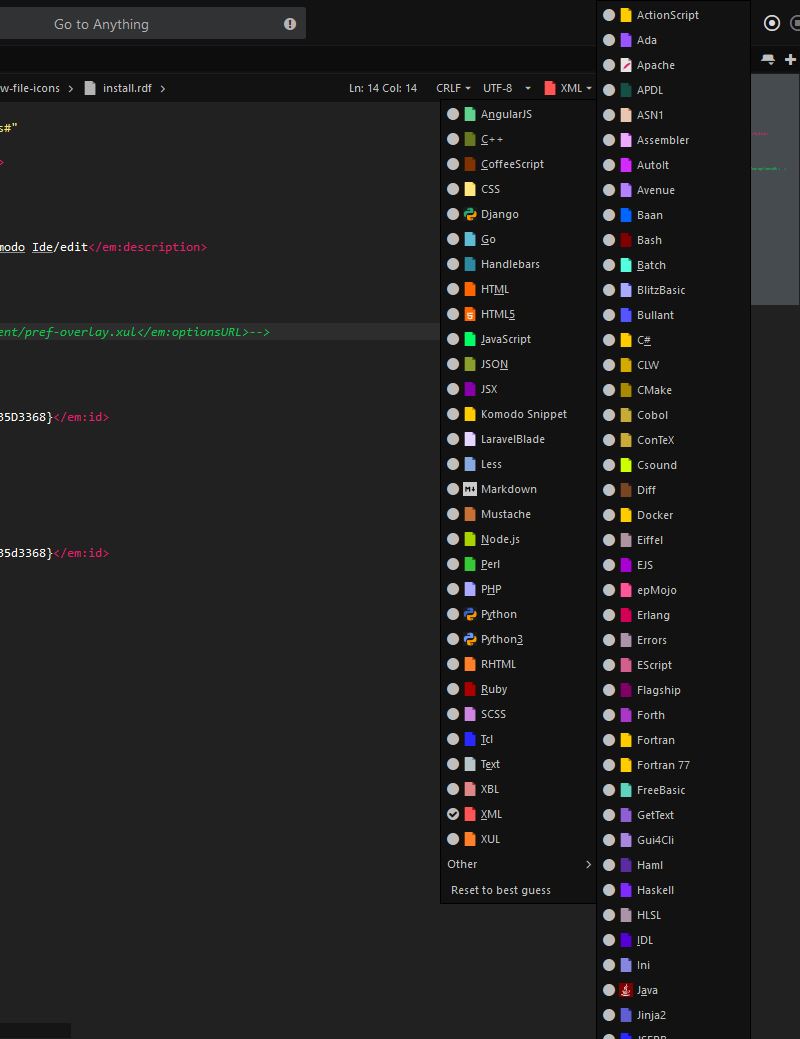Click the HTML5 shield file icon
The width and height of the screenshot is (800, 1039).
pyautogui.click(x=470, y=314)
